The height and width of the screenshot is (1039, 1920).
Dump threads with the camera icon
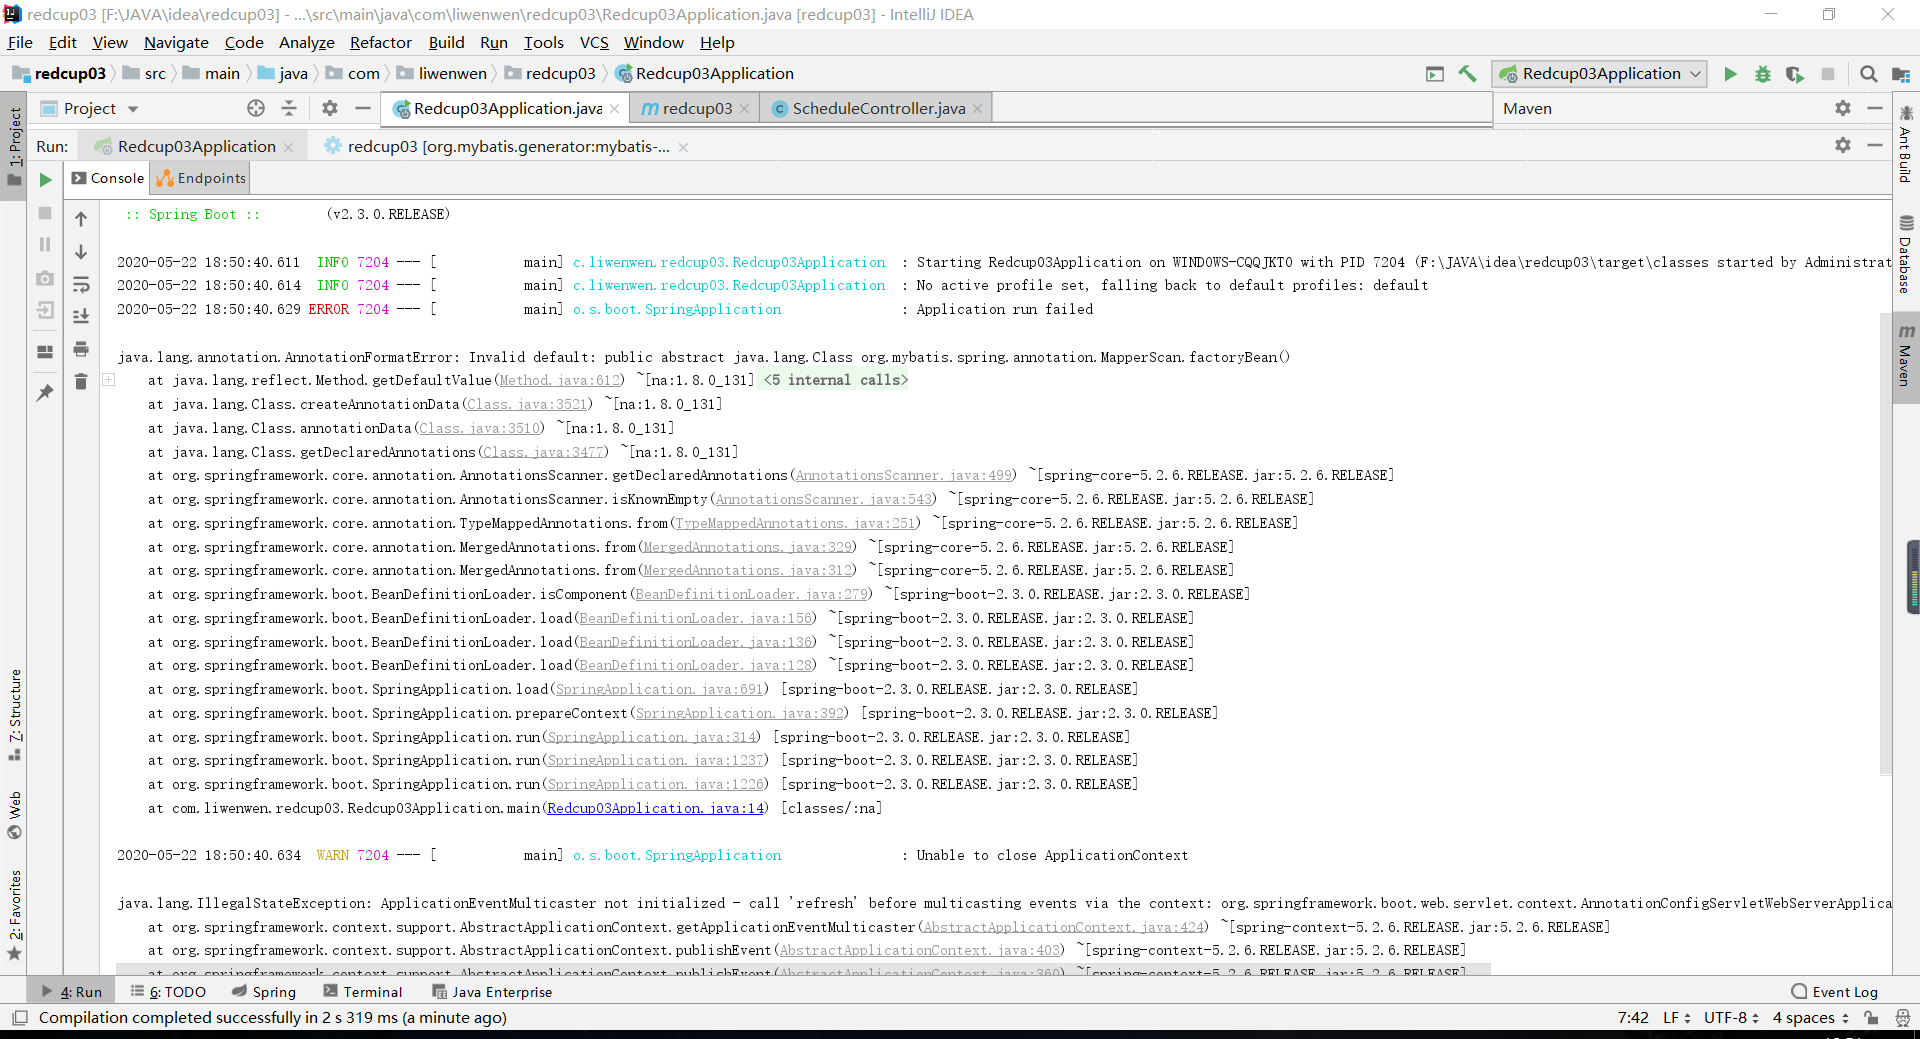45,279
